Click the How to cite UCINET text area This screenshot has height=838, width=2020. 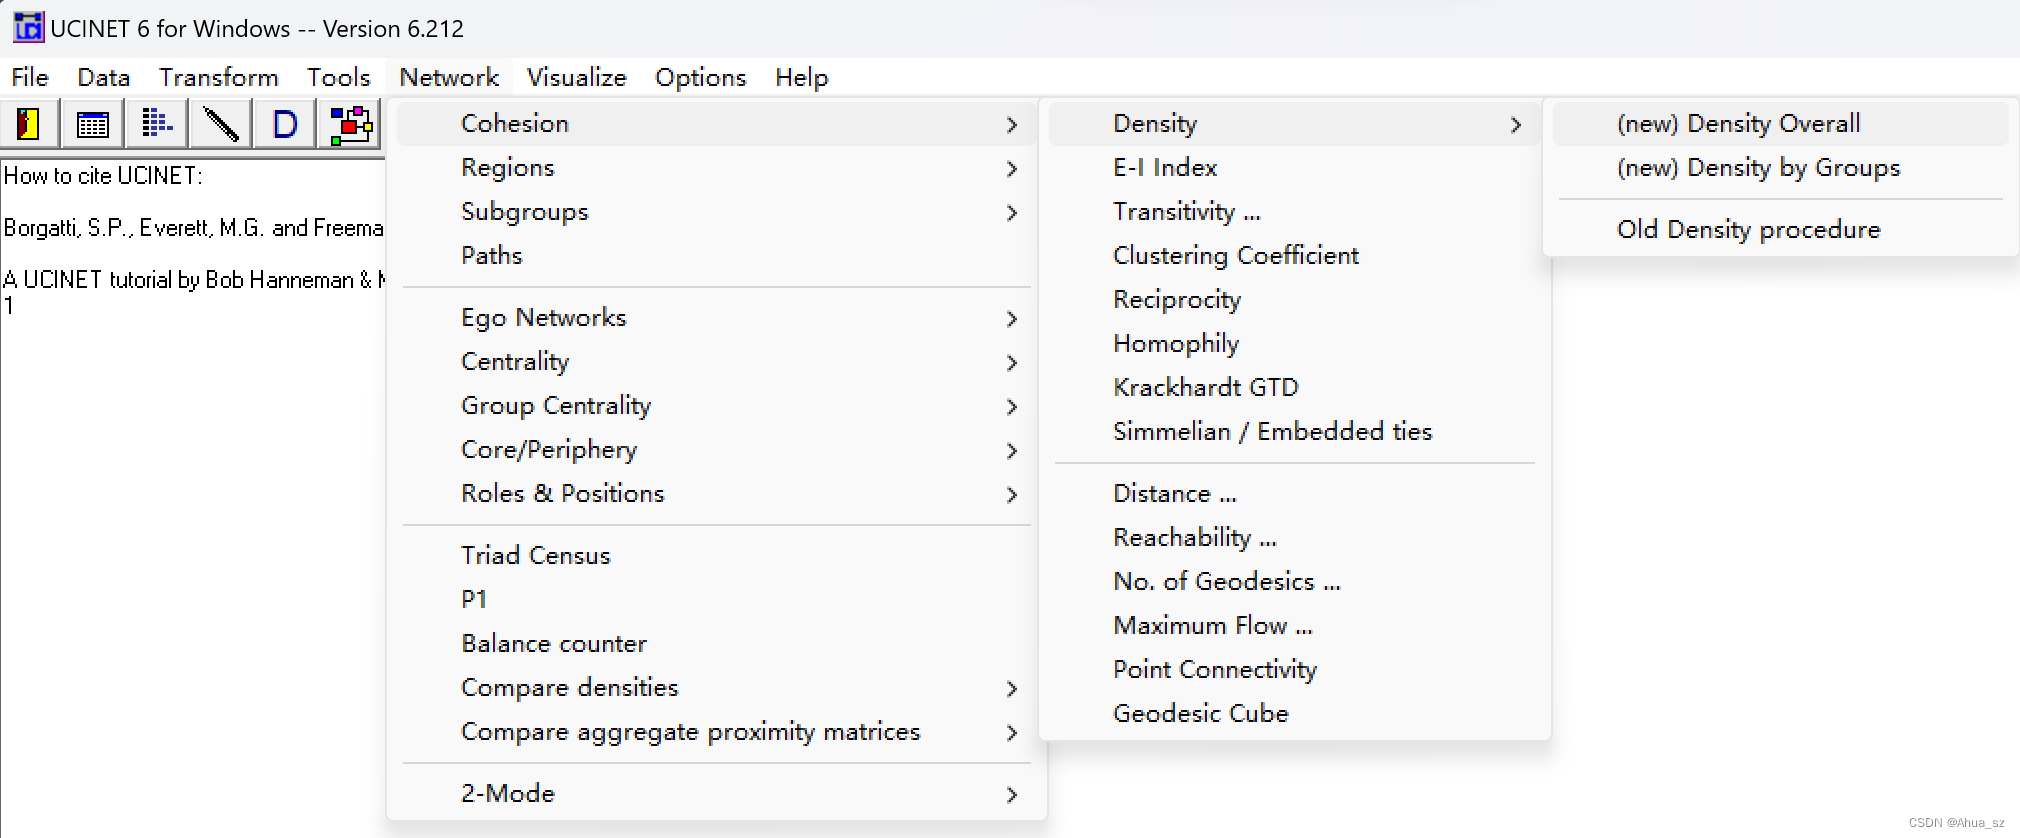click(103, 176)
